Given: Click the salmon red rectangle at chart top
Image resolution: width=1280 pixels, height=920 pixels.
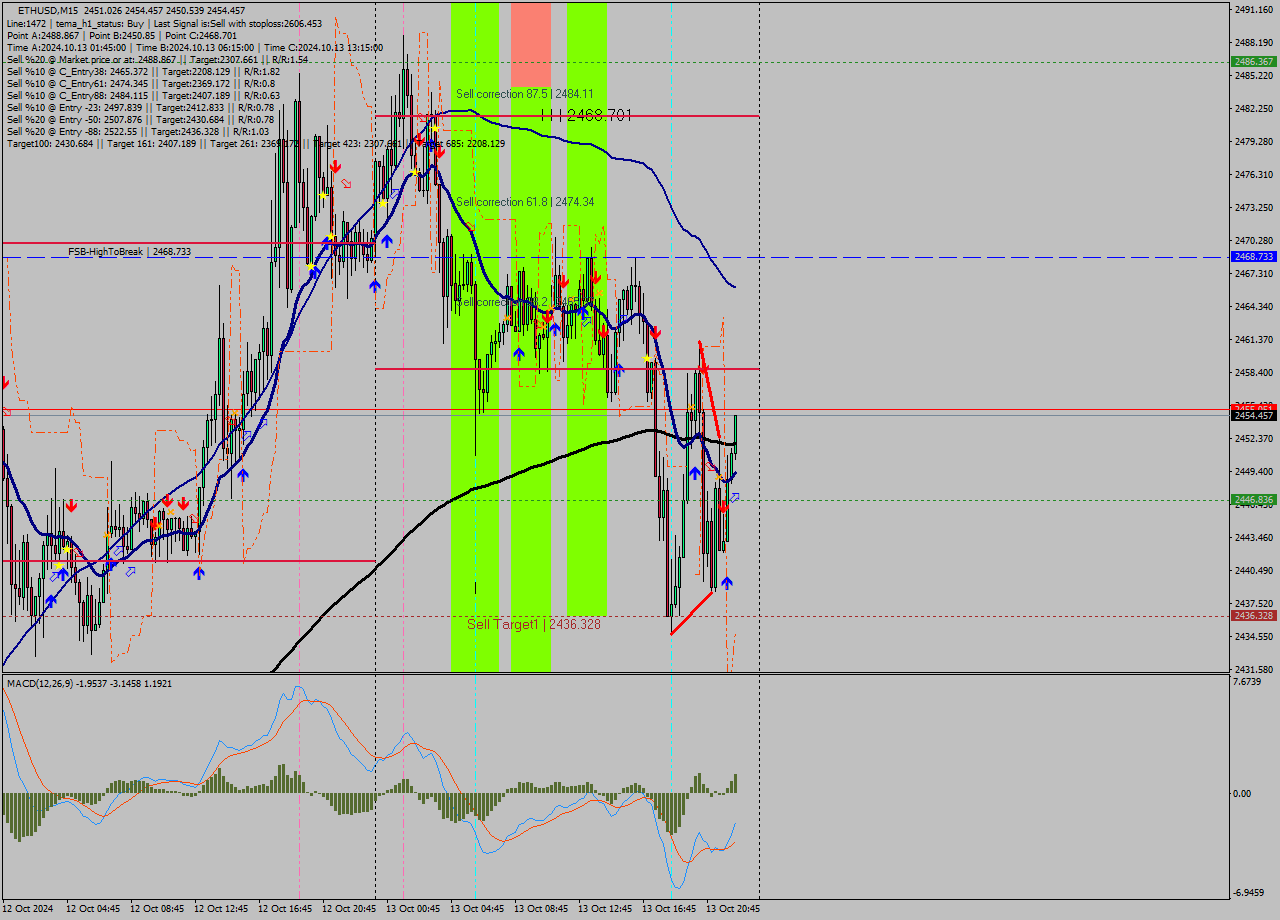Looking at the screenshot, I should point(531,44).
